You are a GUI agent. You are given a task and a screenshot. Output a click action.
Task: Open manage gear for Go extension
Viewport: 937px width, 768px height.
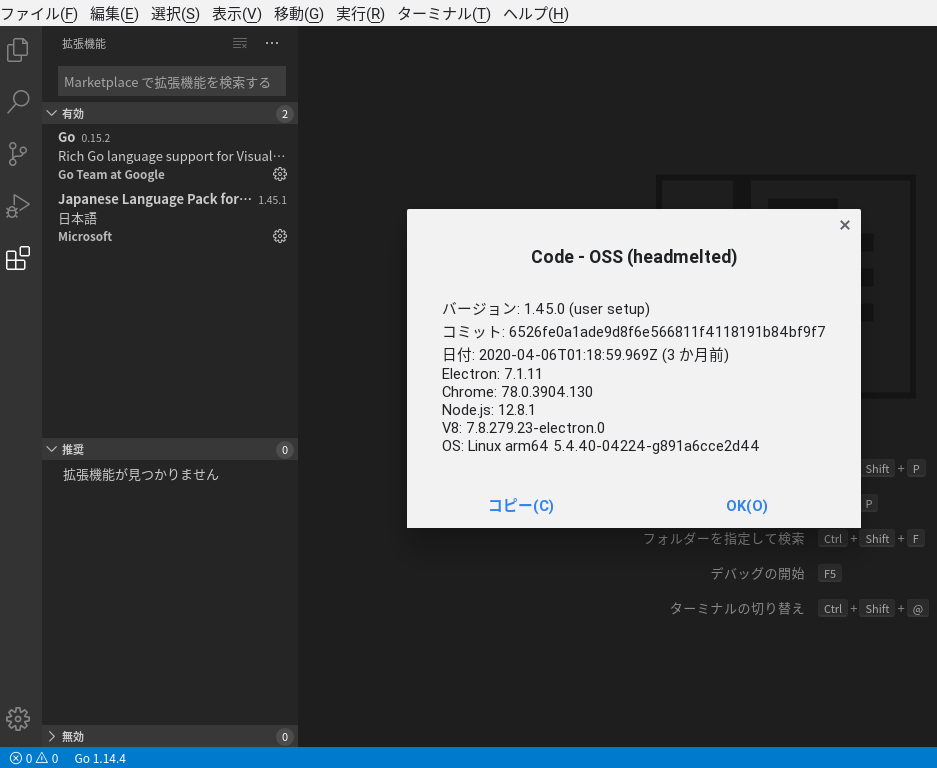click(x=280, y=174)
